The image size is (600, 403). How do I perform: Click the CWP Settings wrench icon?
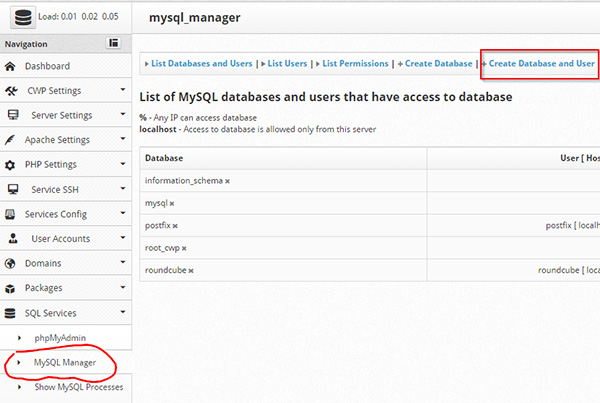(11, 91)
